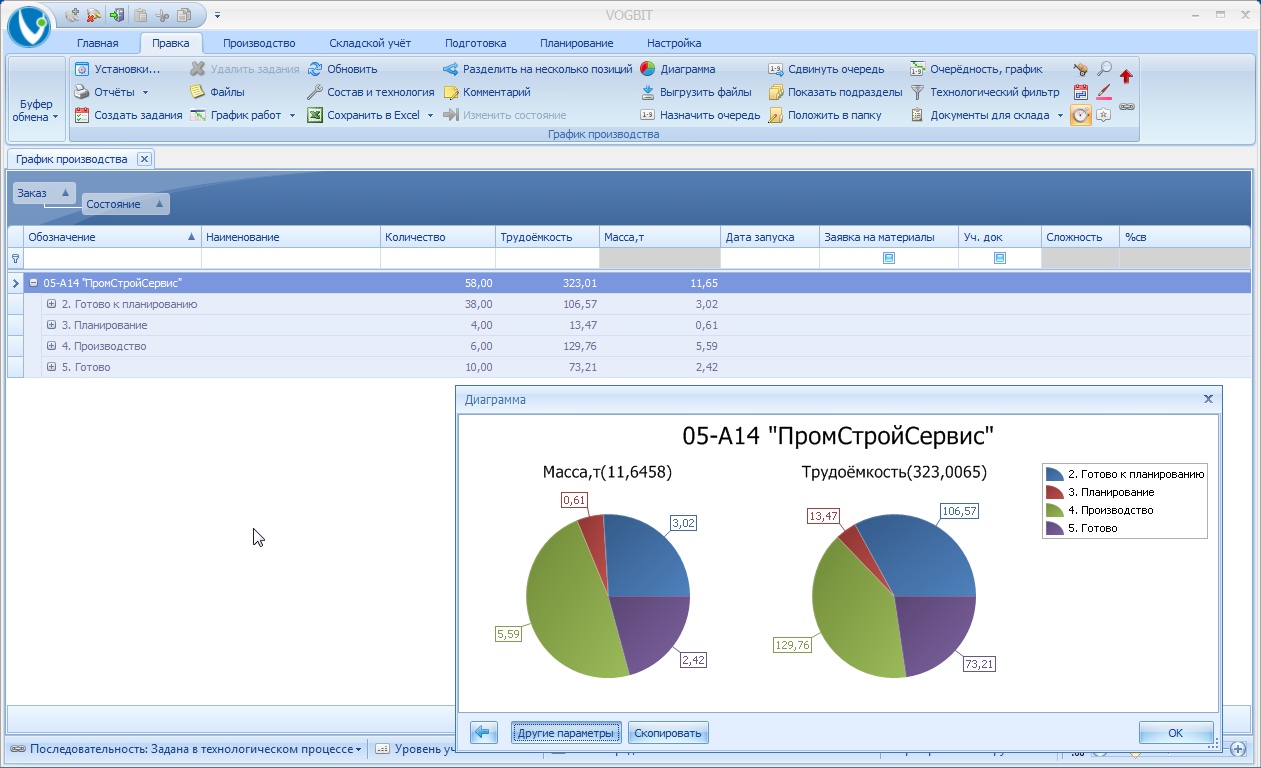Click the Создать задания calendar icon
Screen dimensions: 1261x768
tap(83, 115)
